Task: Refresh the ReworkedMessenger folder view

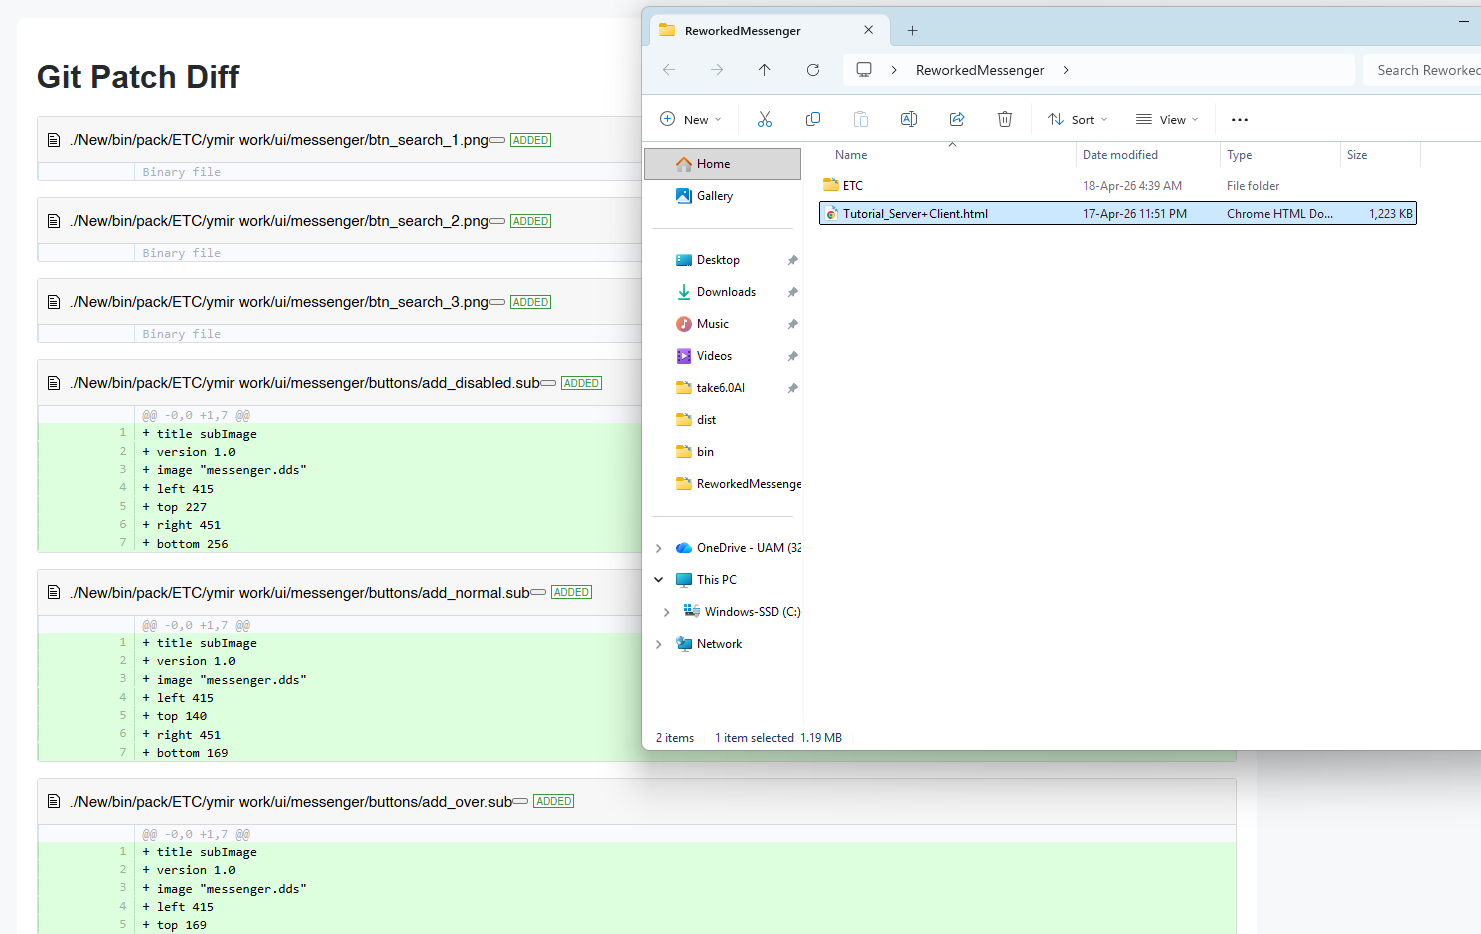Action: (813, 70)
